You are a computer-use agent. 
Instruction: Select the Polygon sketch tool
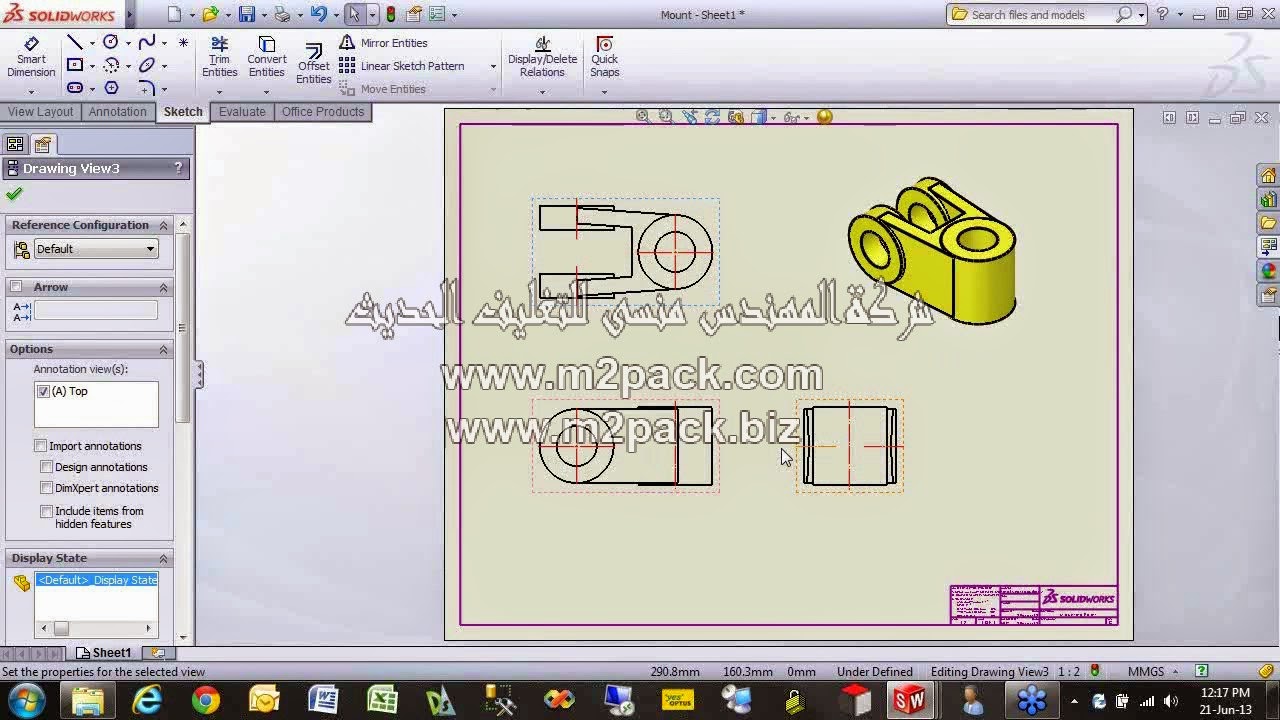pos(111,89)
